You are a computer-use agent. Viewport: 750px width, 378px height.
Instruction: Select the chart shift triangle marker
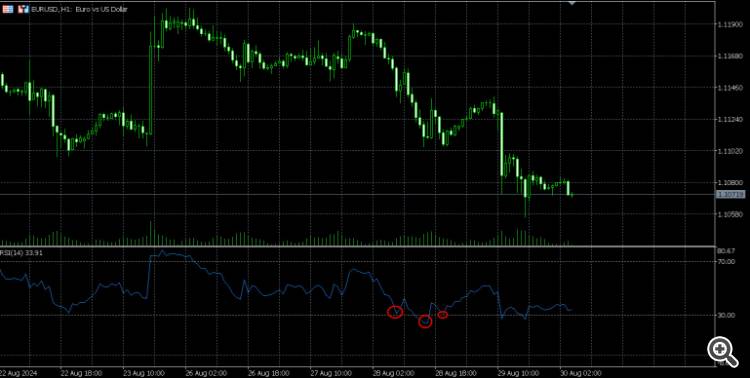572,3
